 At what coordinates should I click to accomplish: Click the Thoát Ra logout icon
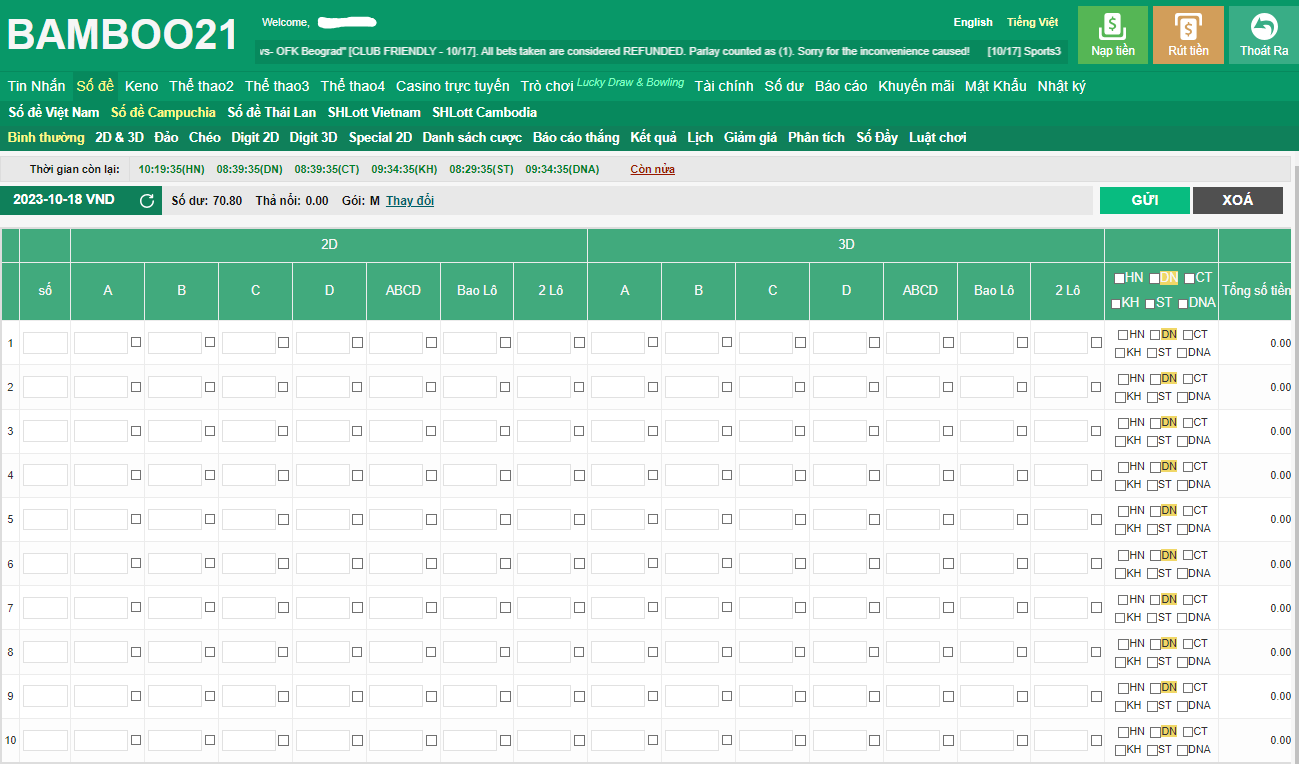point(1264,35)
